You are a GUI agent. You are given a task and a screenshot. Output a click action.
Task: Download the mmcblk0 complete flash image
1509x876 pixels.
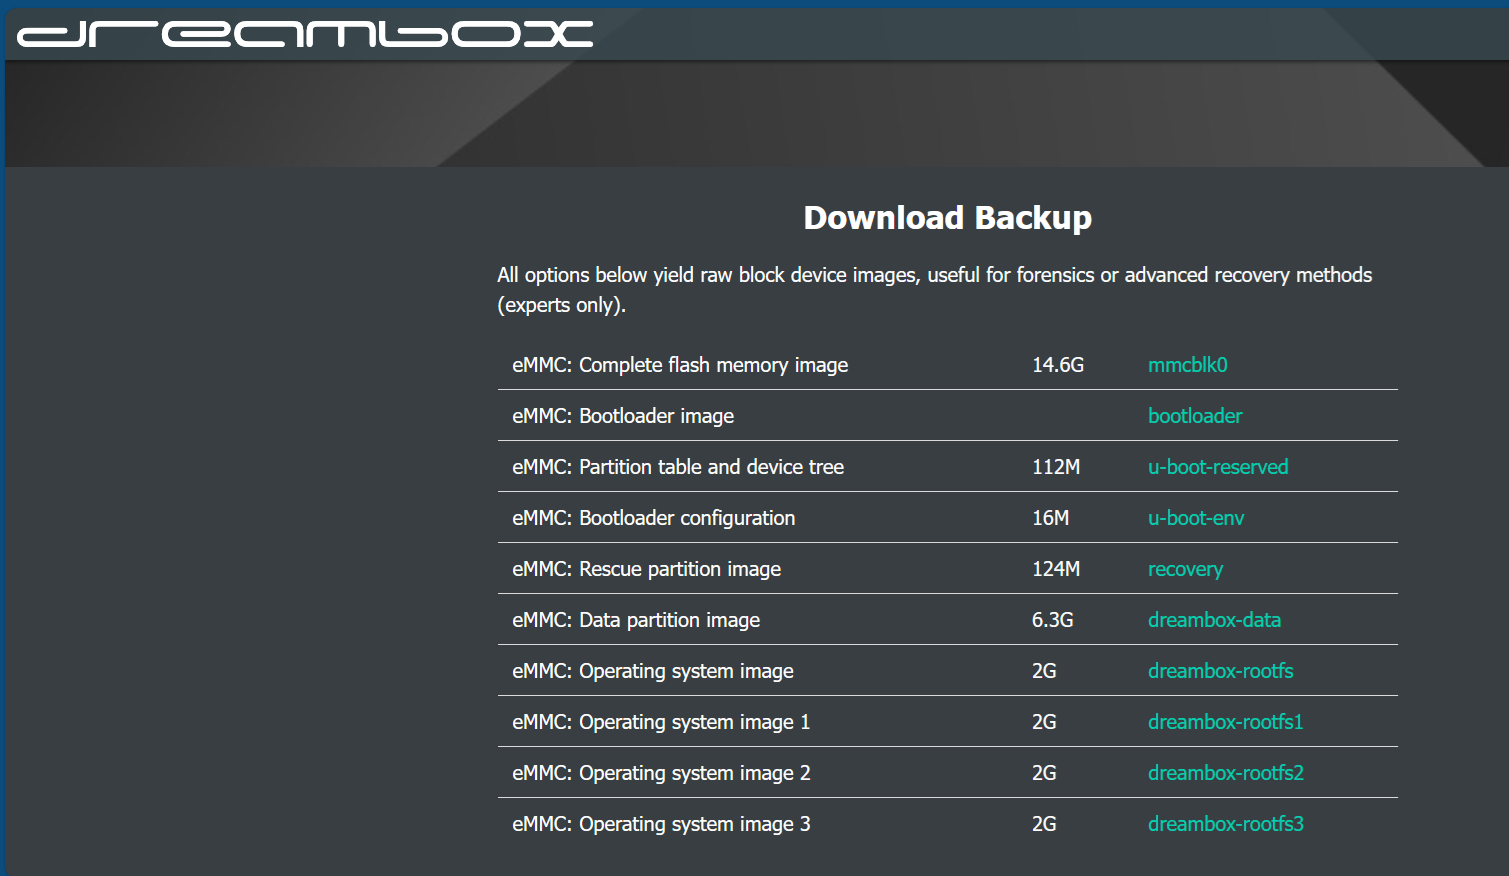[1187, 365]
